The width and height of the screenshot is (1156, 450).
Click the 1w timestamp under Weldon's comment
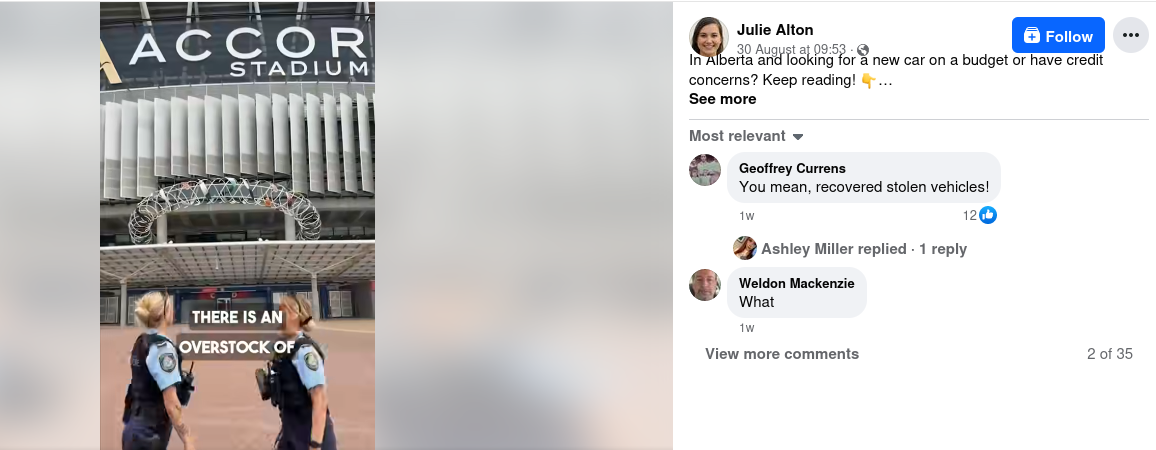746,328
